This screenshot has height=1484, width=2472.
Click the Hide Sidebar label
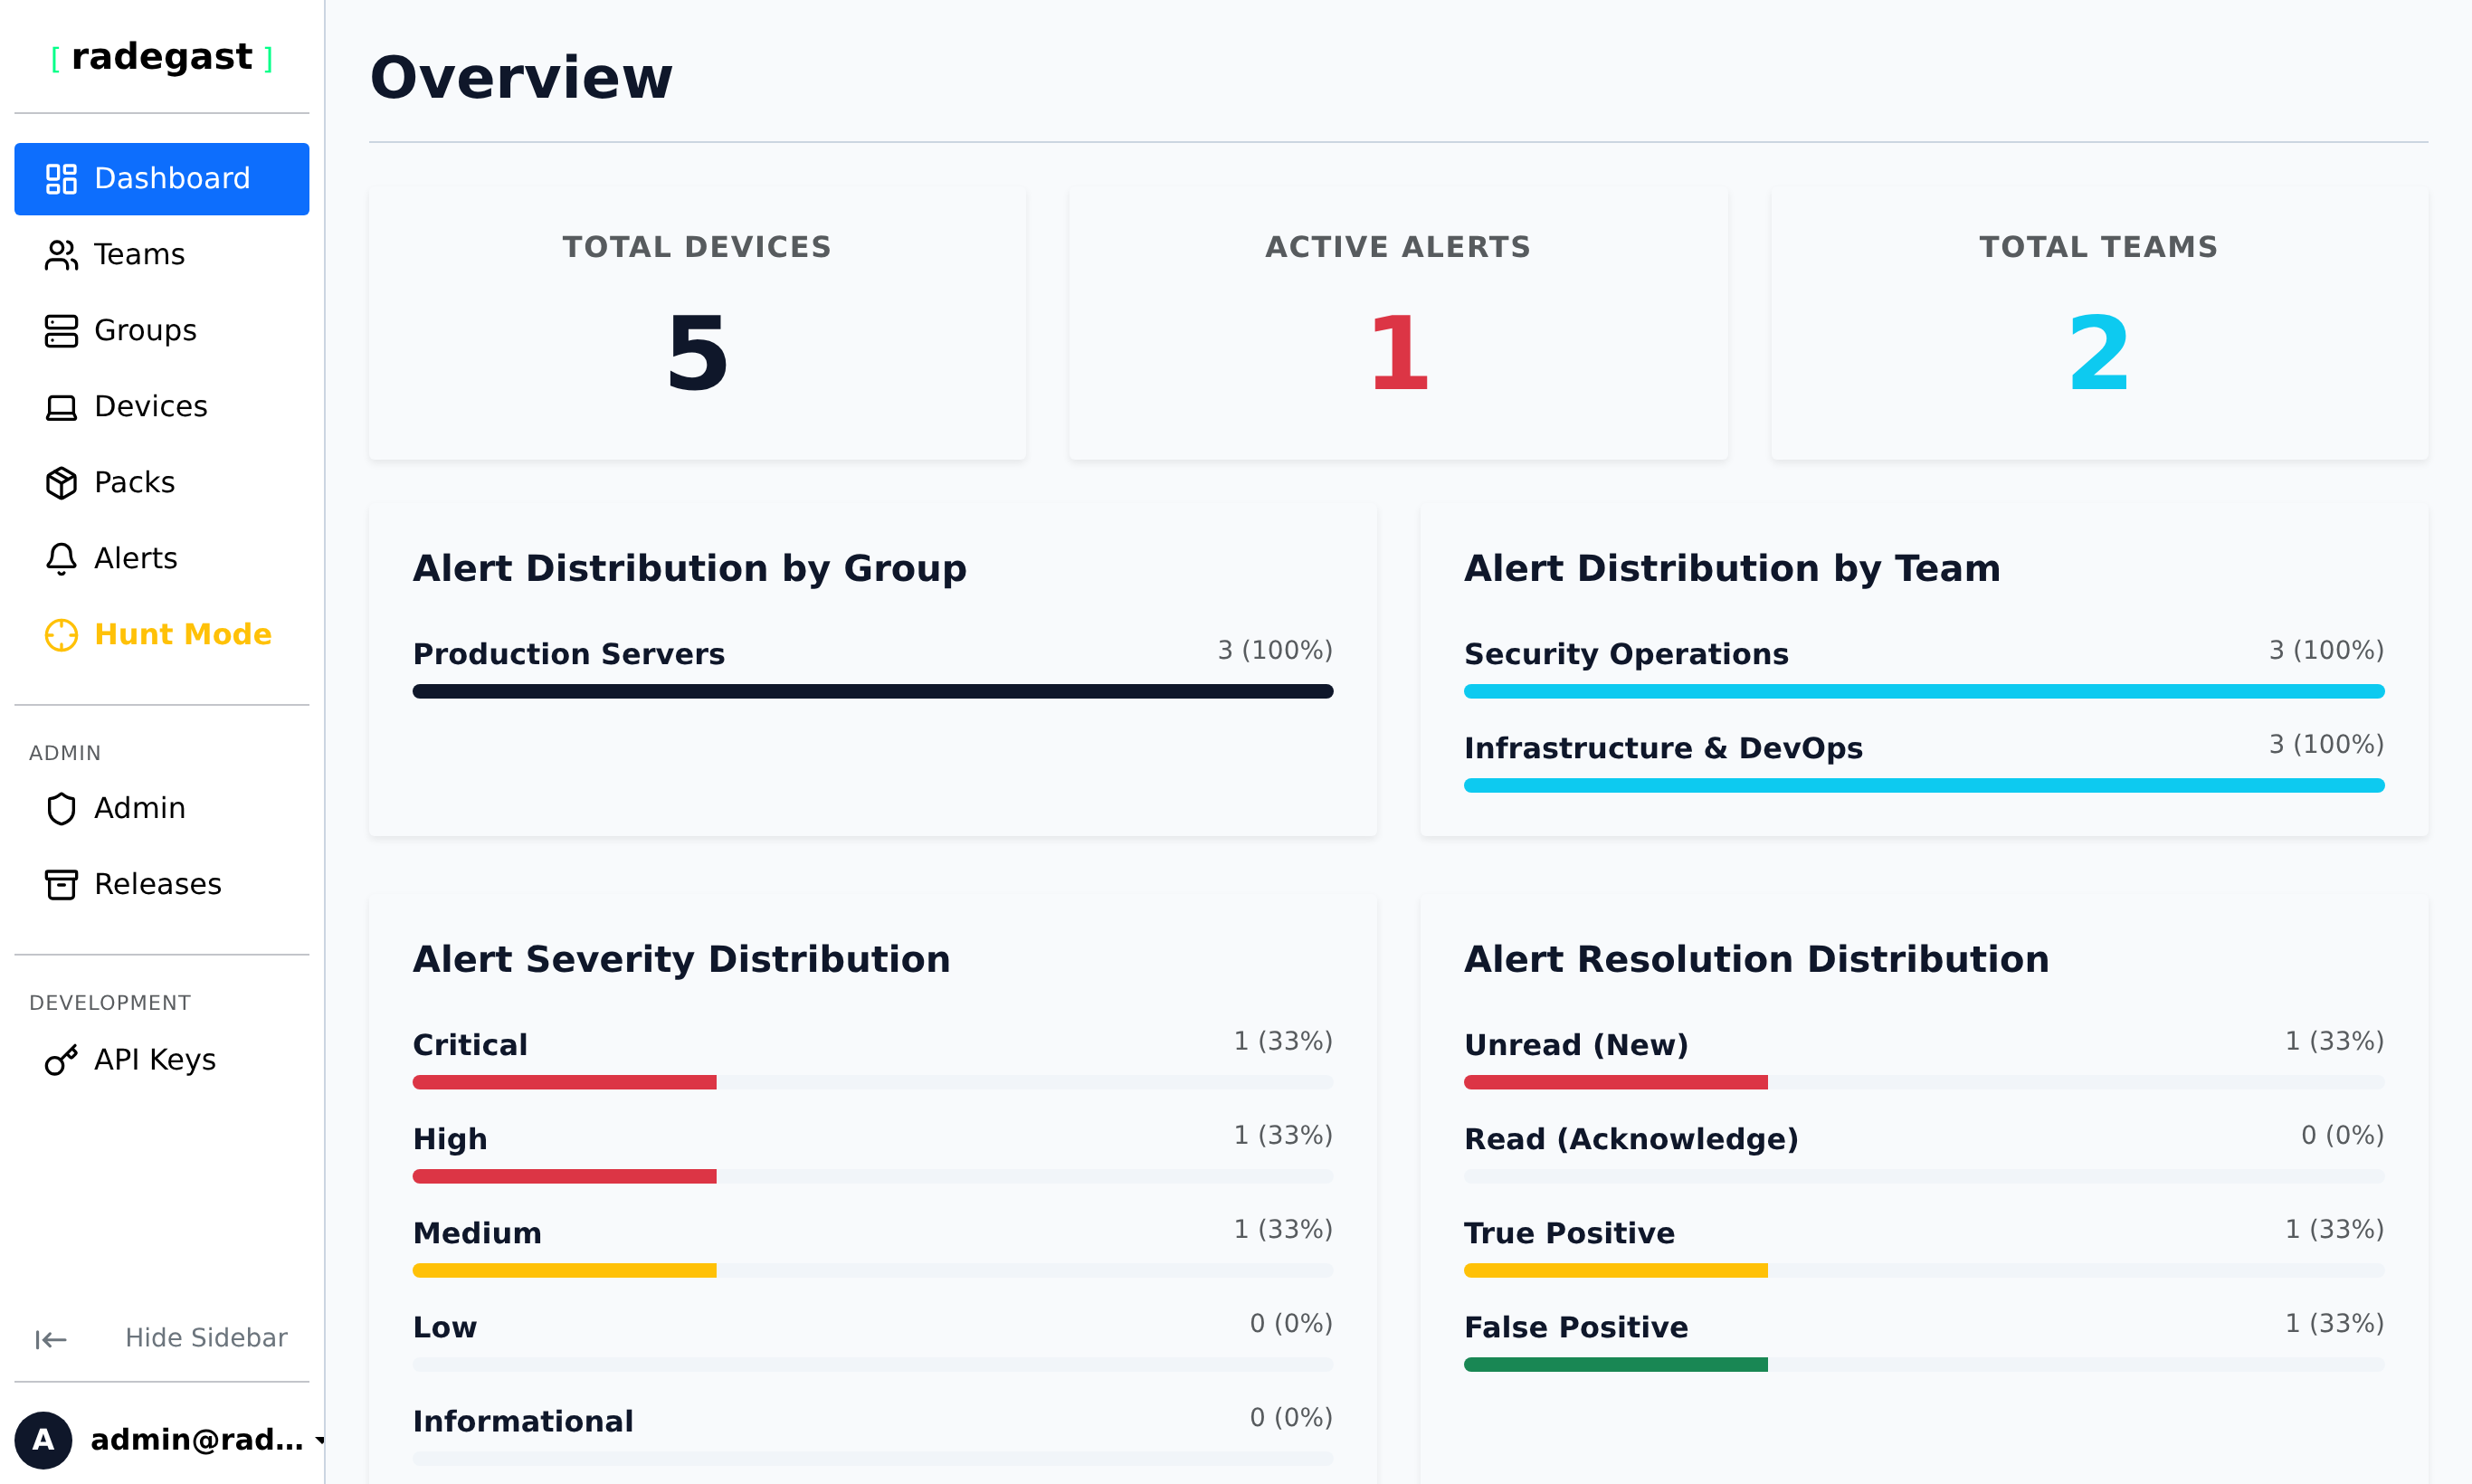(206, 1338)
